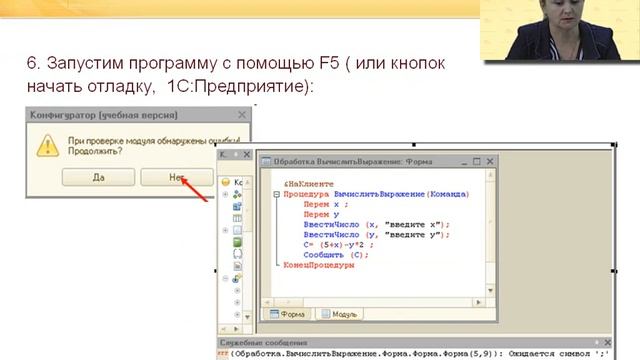
Task: Click the code line "Перем y"
Action: click(x=321, y=214)
